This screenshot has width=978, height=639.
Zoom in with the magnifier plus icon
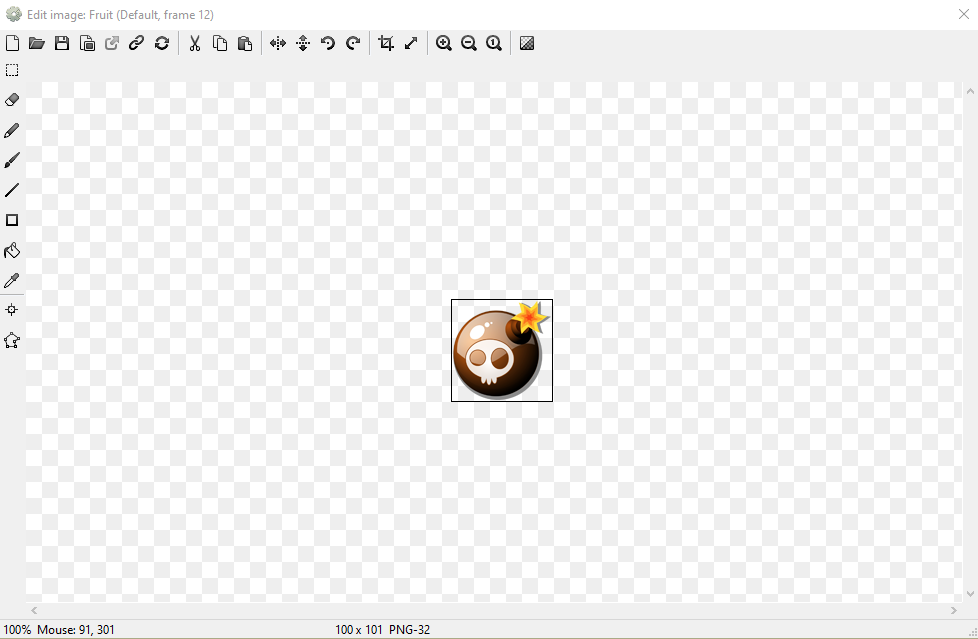pyautogui.click(x=444, y=43)
